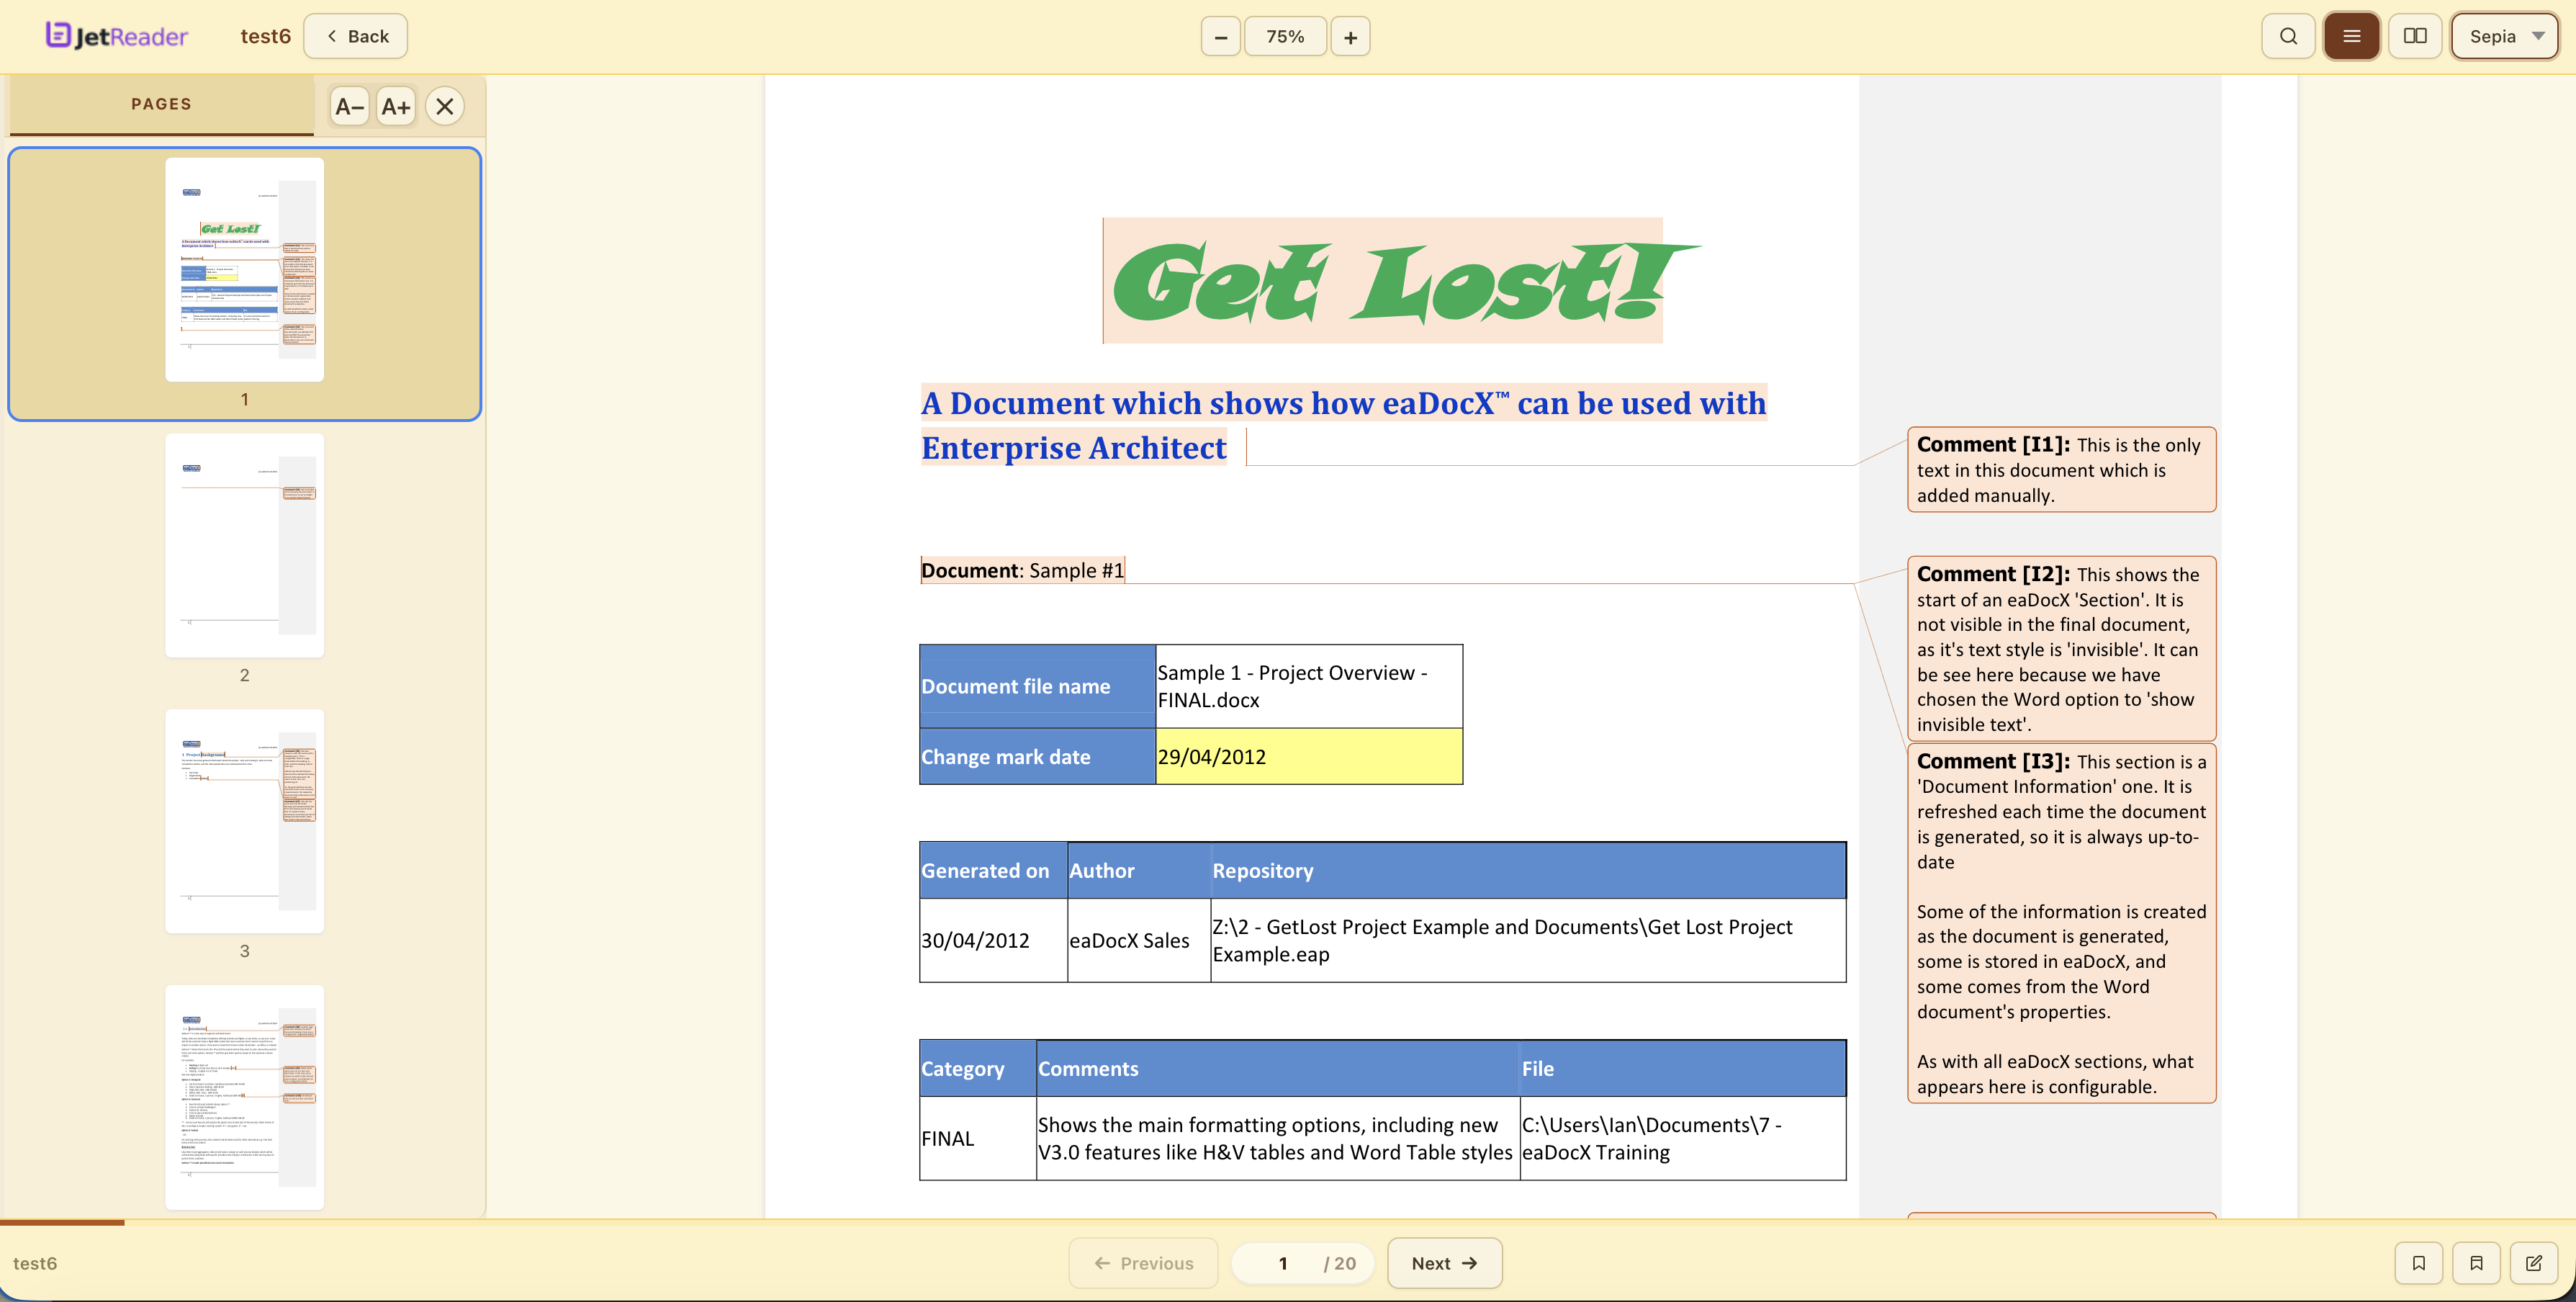
Task: Click the 'eaDocX Sales' cell
Action: tap(1139, 940)
